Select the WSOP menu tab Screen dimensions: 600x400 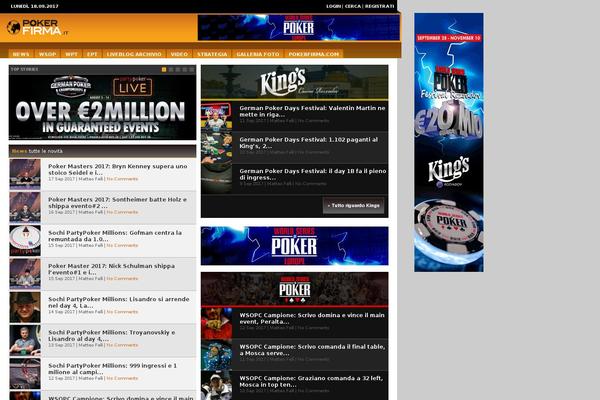coord(47,54)
